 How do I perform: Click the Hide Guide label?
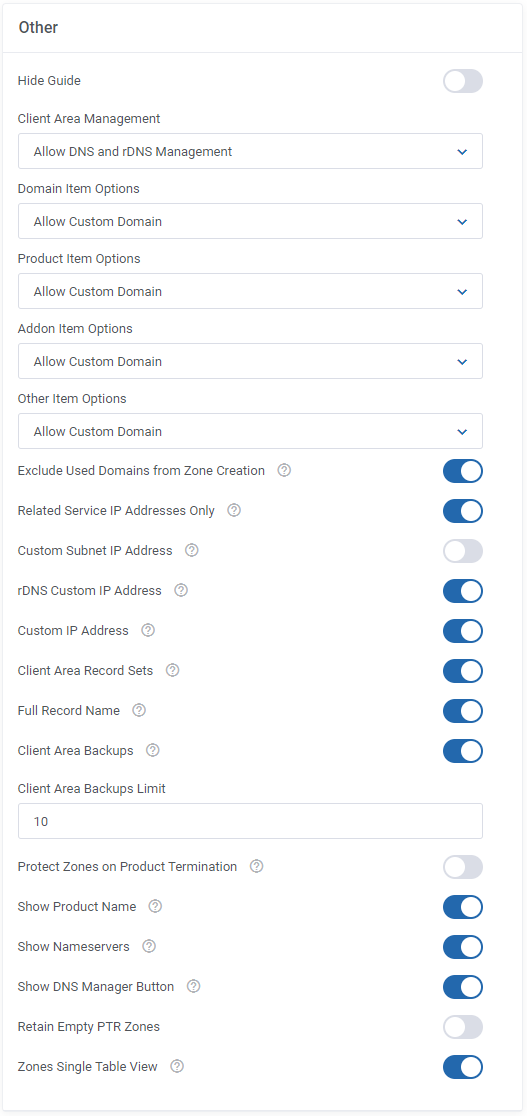pos(49,80)
